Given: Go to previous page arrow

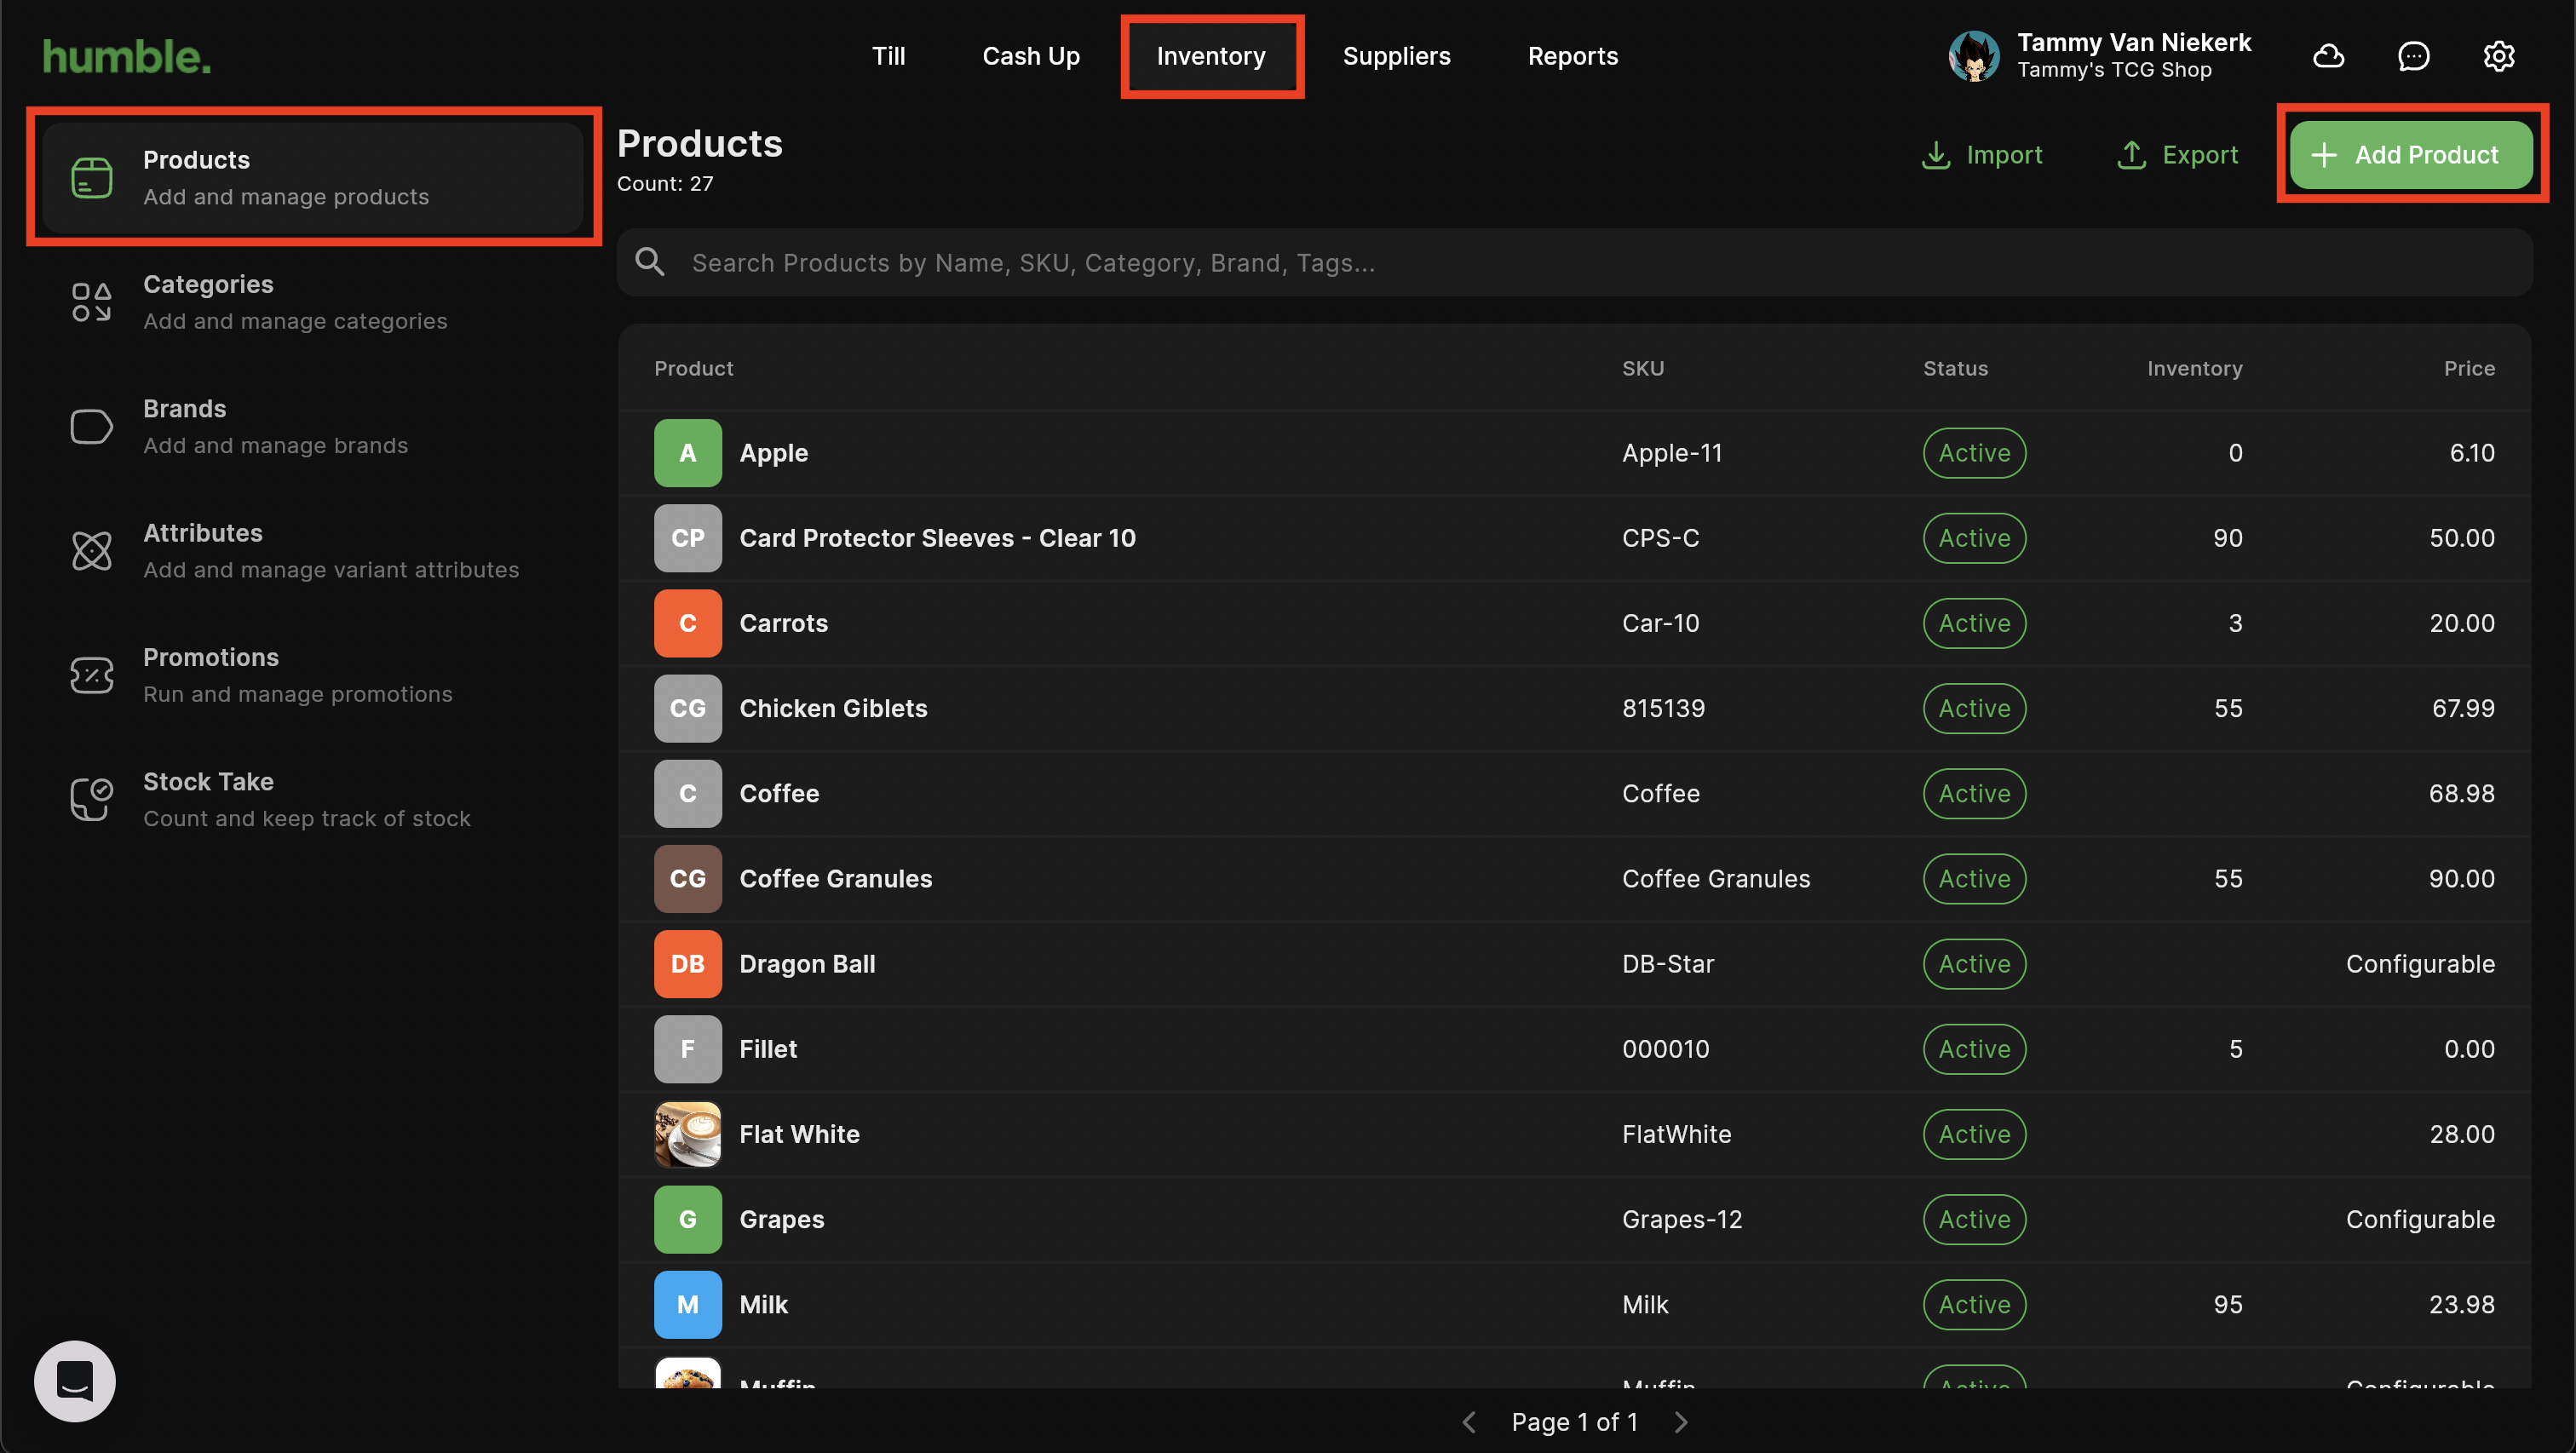Looking at the screenshot, I should 1469,1422.
